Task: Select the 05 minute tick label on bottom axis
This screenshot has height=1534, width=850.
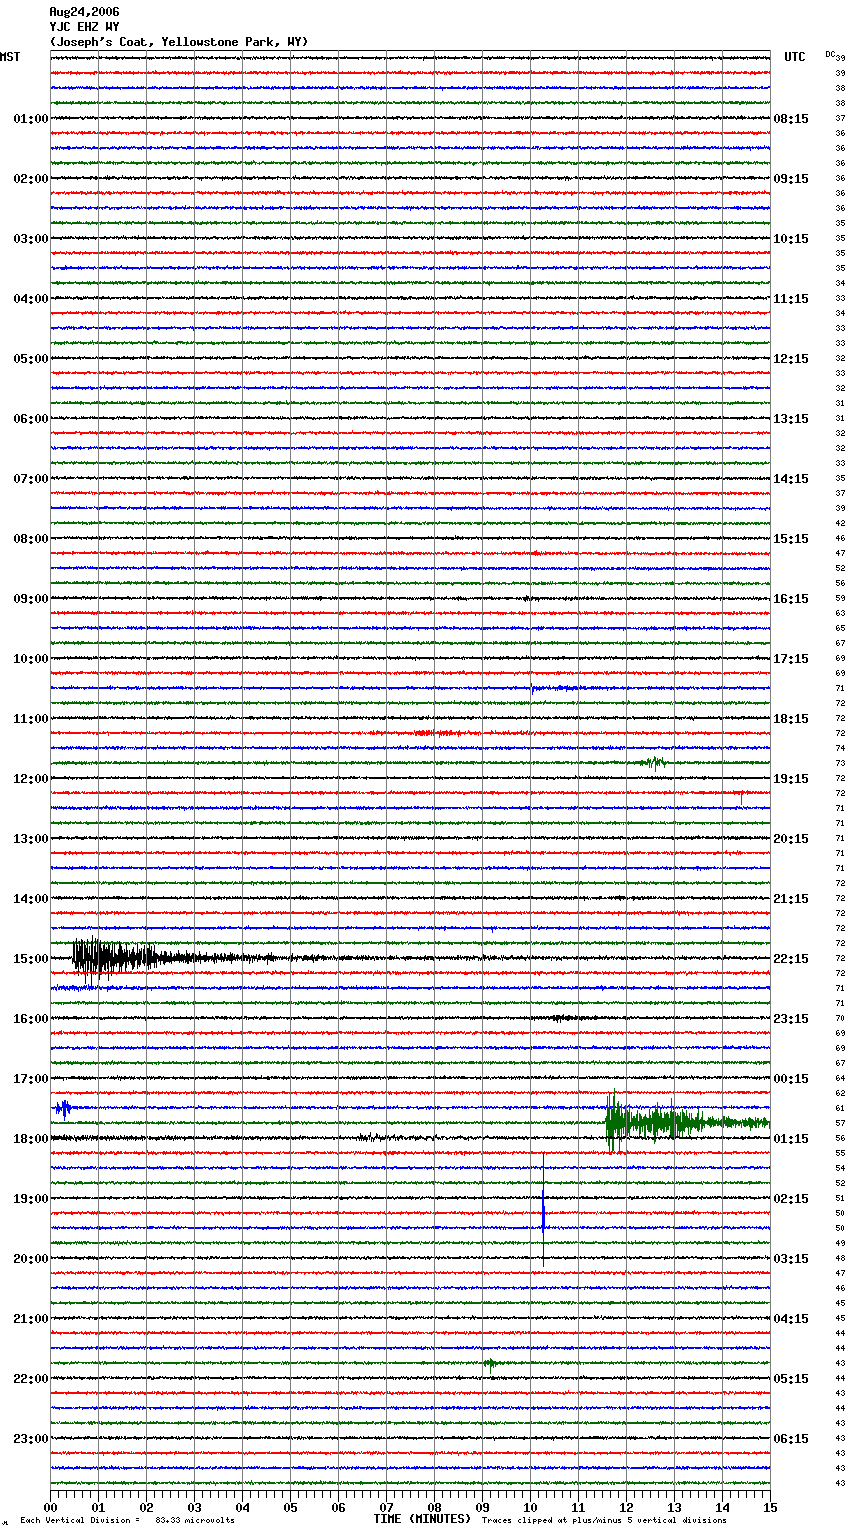Action: pos(290,1507)
